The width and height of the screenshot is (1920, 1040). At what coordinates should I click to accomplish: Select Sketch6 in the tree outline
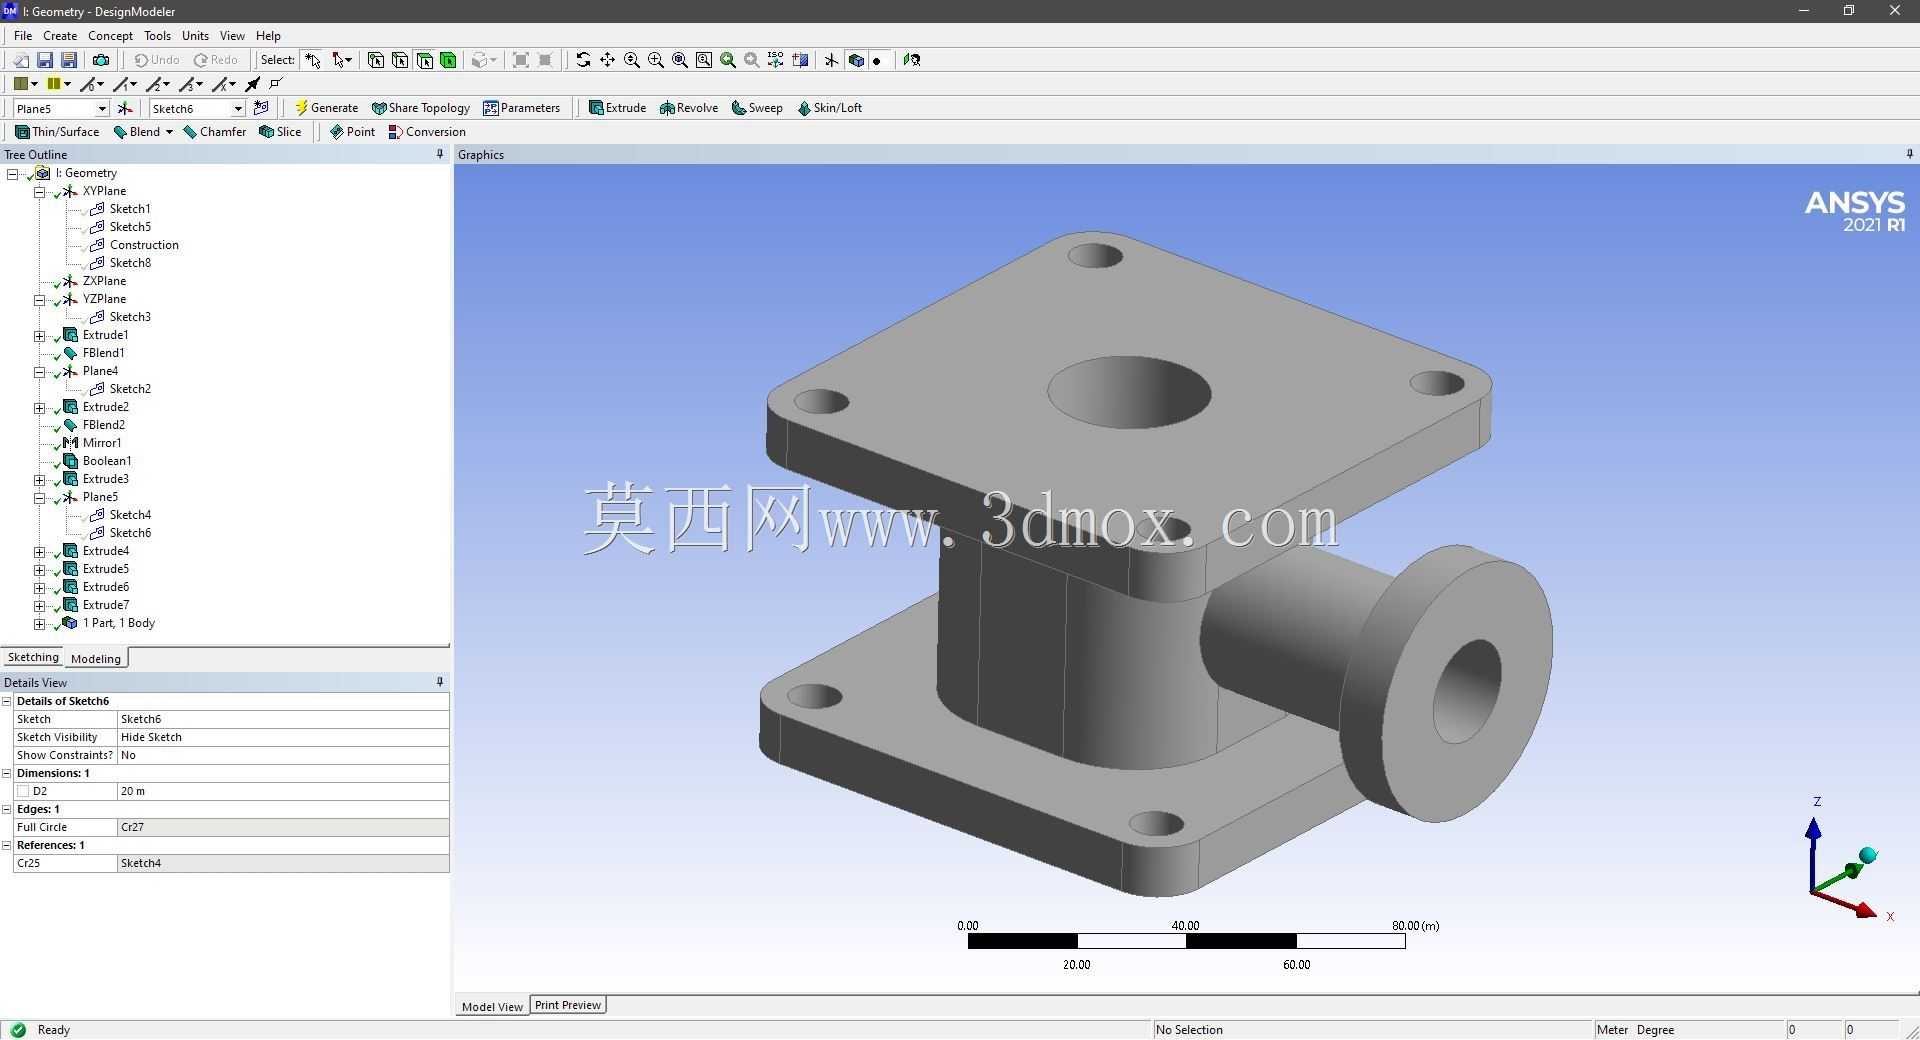[x=130, y=533]
